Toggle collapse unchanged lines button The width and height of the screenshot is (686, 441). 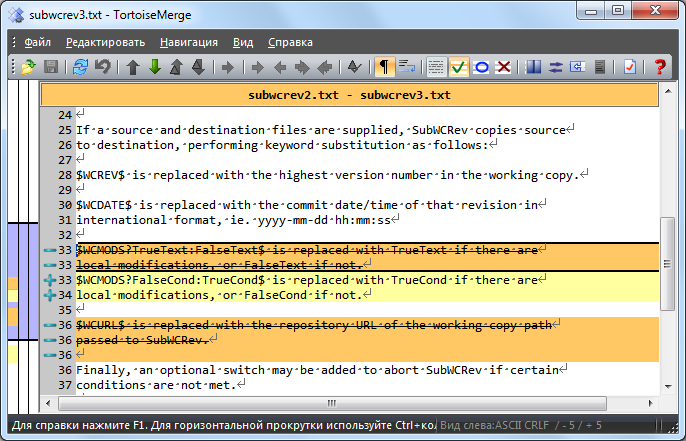click(x=436, y=67)
